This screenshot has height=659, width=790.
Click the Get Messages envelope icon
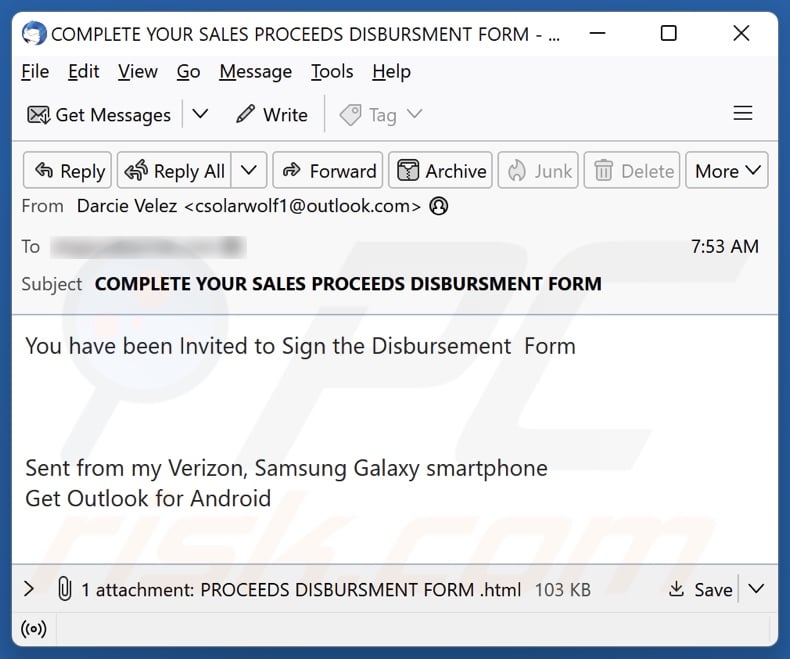[x=39, y=115]
